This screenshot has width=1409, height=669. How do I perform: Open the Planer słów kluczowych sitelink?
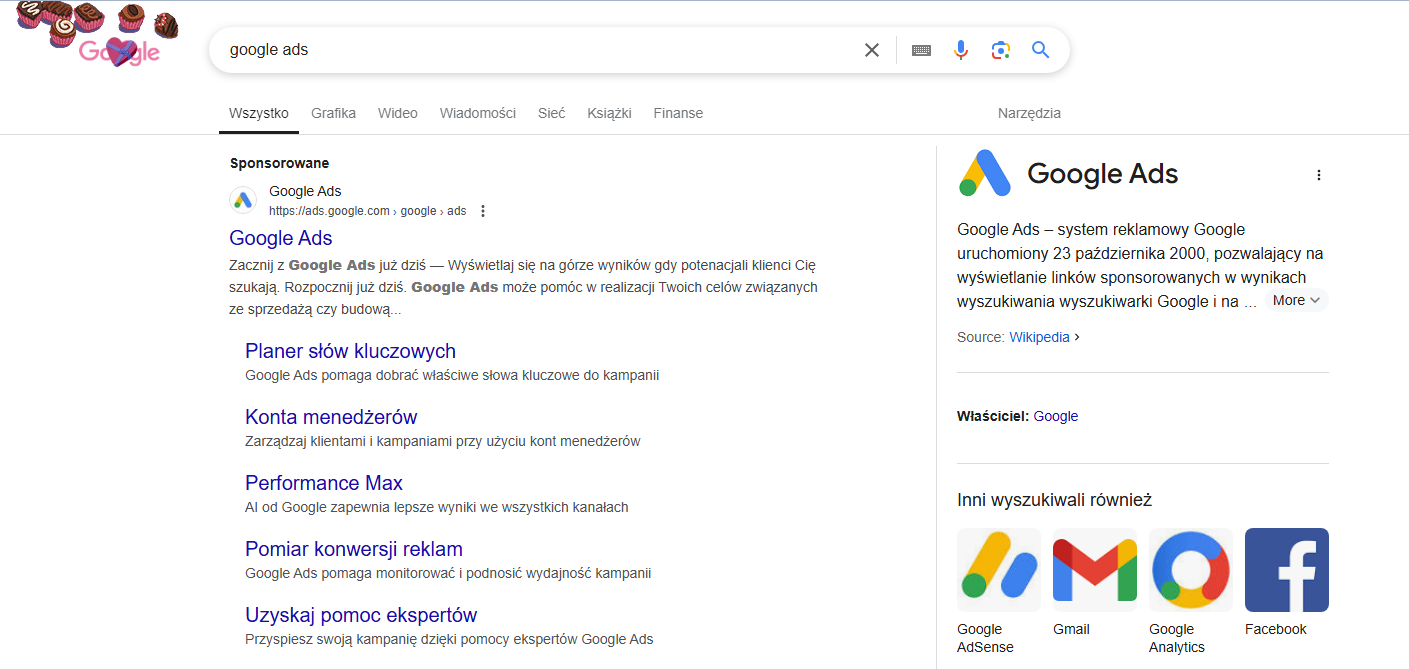pyautogui.click(x=350, y=351)
